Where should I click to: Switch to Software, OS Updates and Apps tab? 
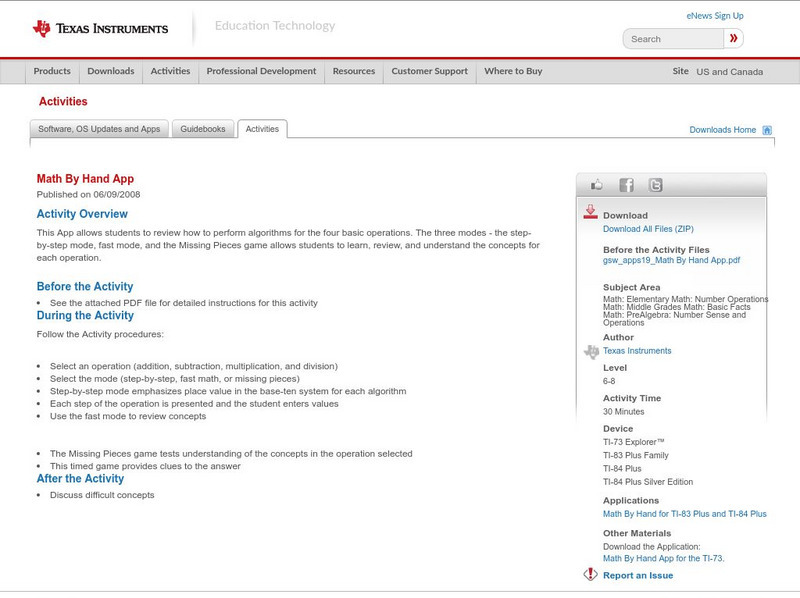click(99, 129)
